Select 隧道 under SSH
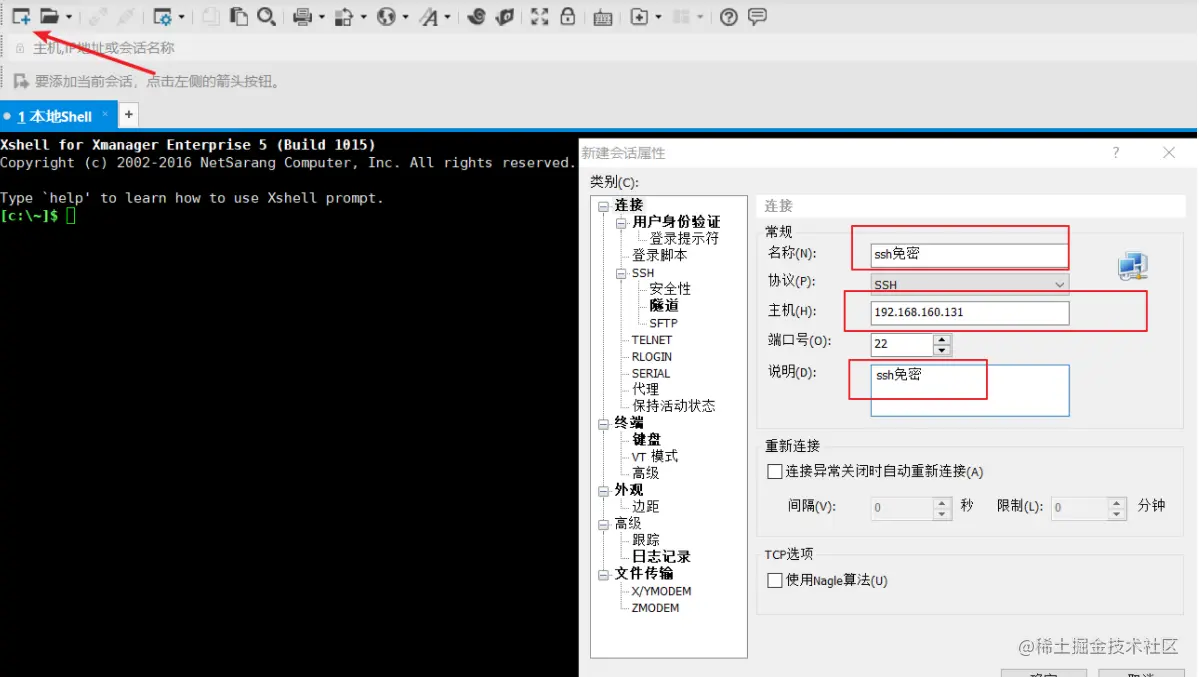1199x677 pixels. (x=664, y=305)
